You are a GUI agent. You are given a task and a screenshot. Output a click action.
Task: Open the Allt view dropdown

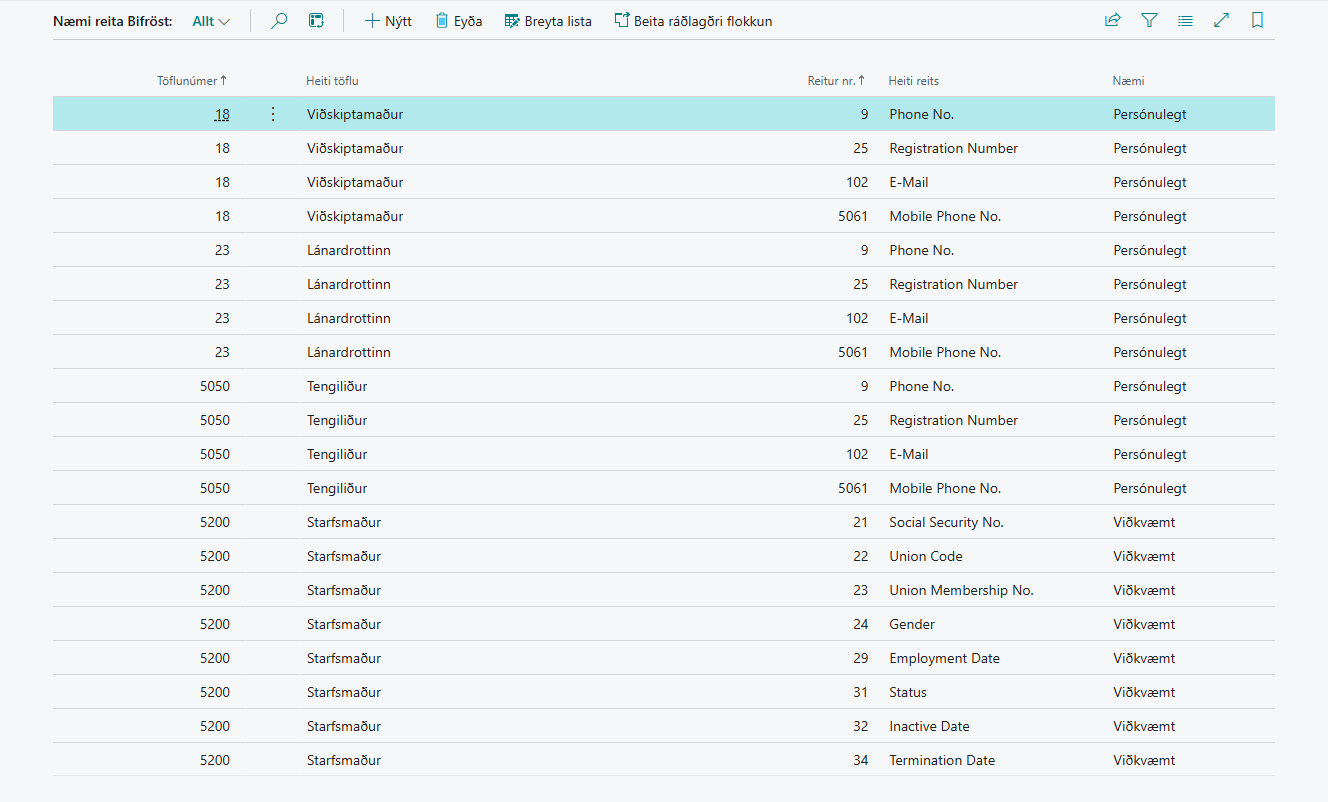[x=211, y=21]
